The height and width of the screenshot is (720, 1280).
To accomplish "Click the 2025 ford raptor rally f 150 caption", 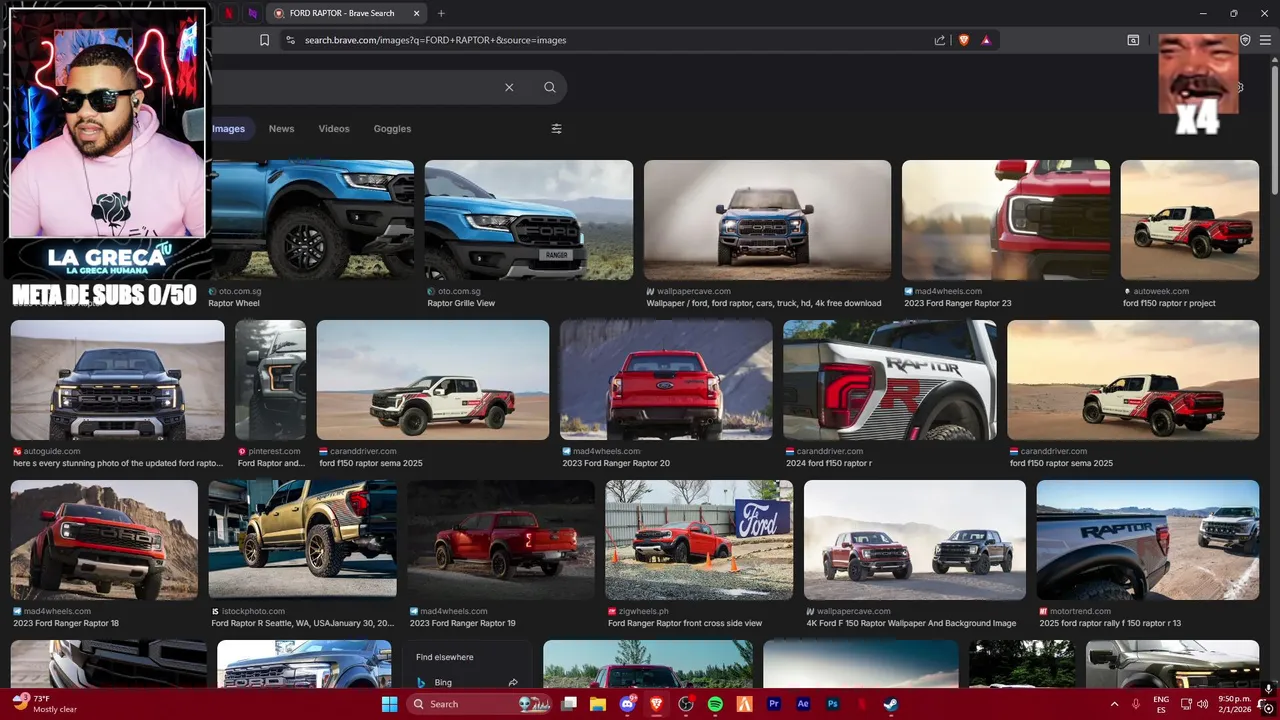I will (x=1110, y=623).
